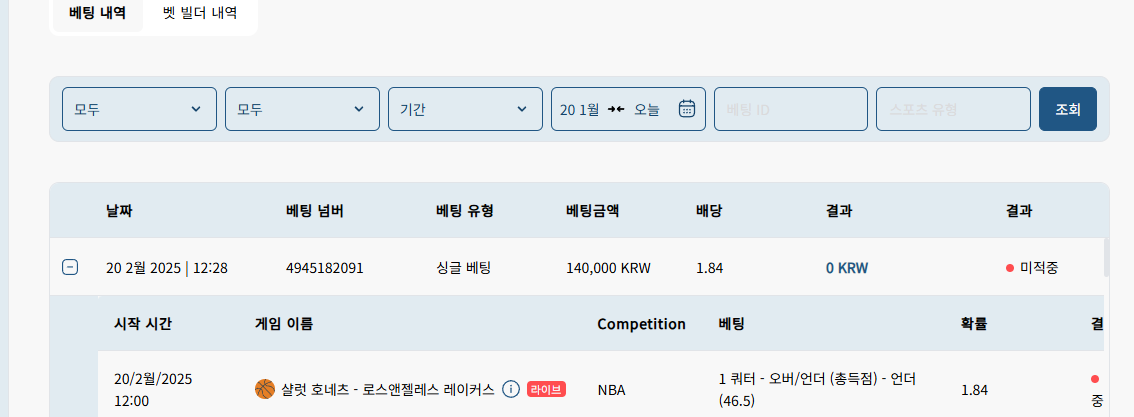Click the info icon beside the match name
This screenshot has height=417, width=1134.
tap(511, 390)
